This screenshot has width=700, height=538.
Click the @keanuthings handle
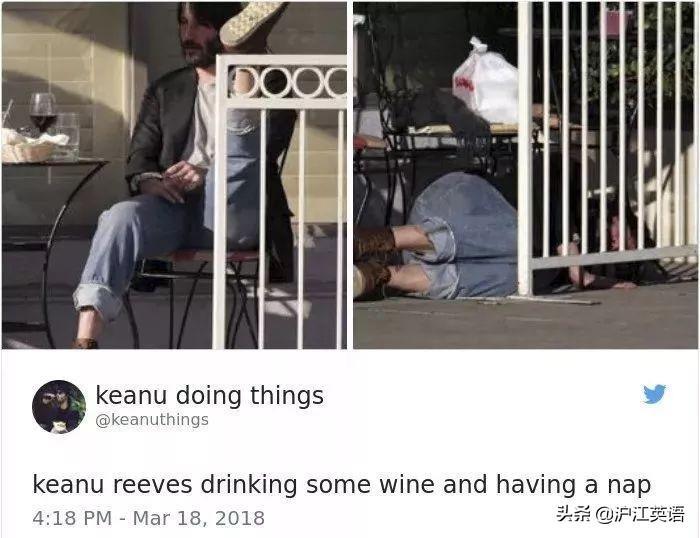152,420
